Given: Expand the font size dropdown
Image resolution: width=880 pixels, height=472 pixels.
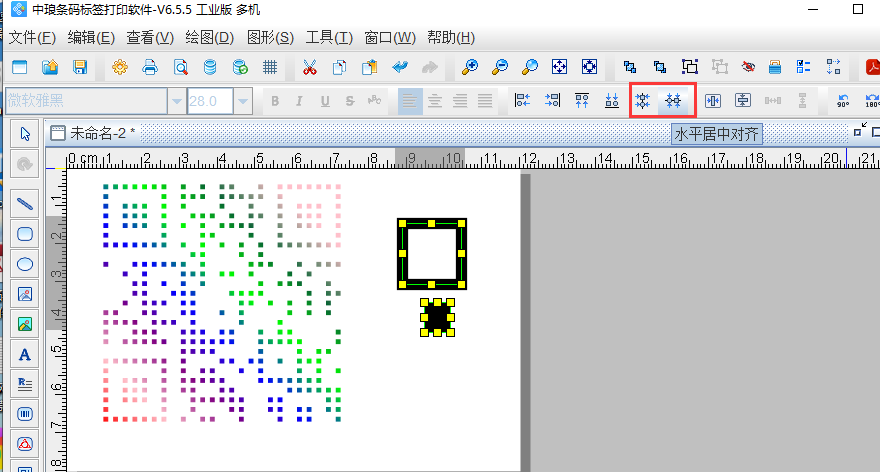Looking at the screenshot, I should pyautogui.click(x=243, y=101).
